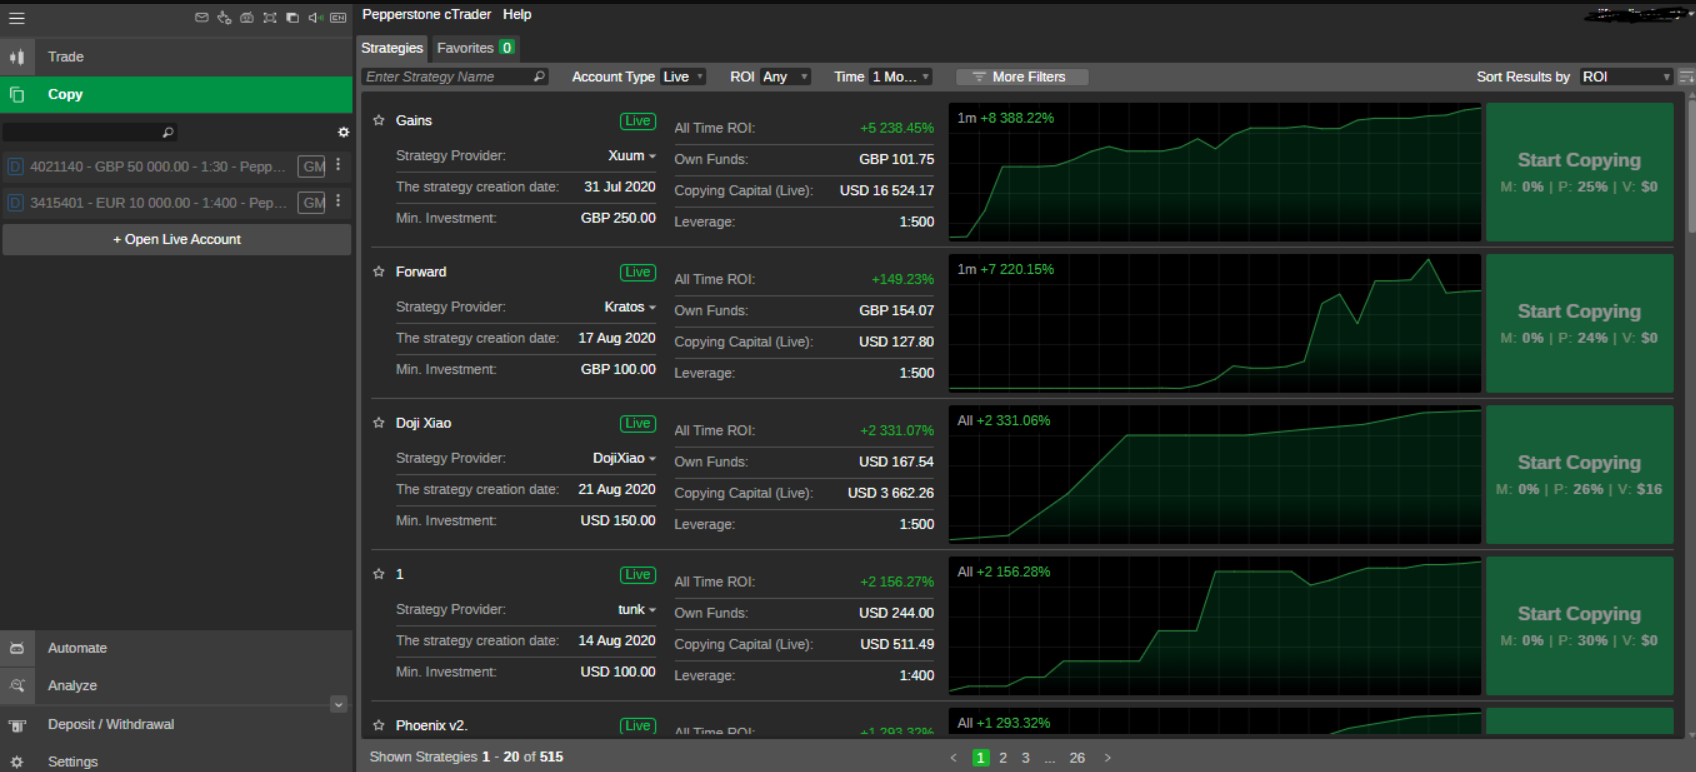Screen dimensions: 1696x772
Task: Go to results page 3
Action: coord(1025,758)
